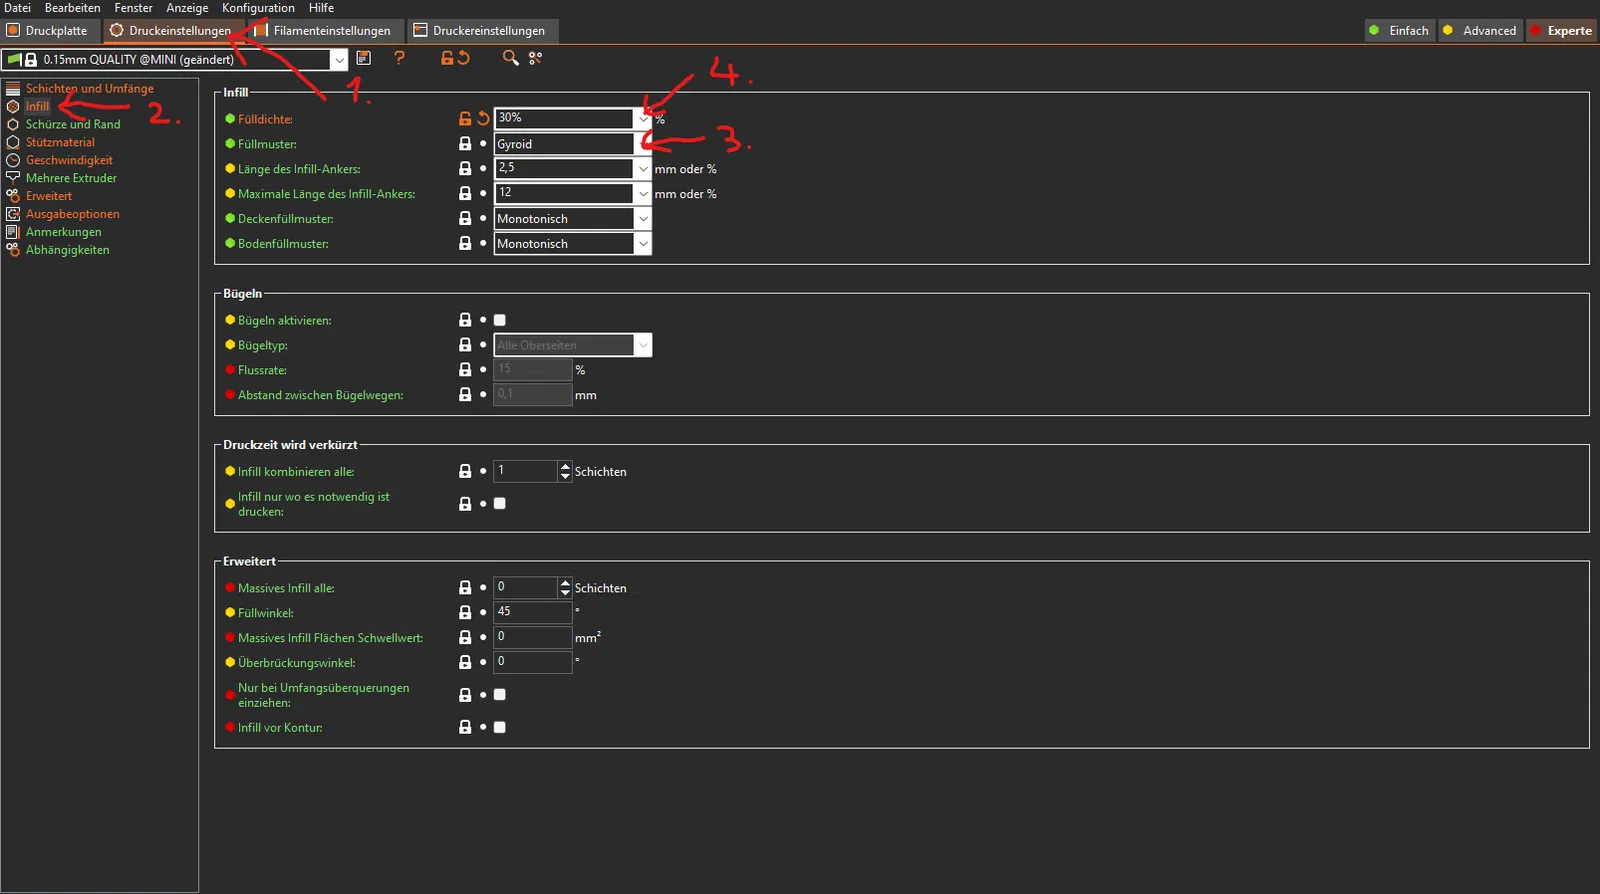Switch to Experte mode

pos(1561,31)
